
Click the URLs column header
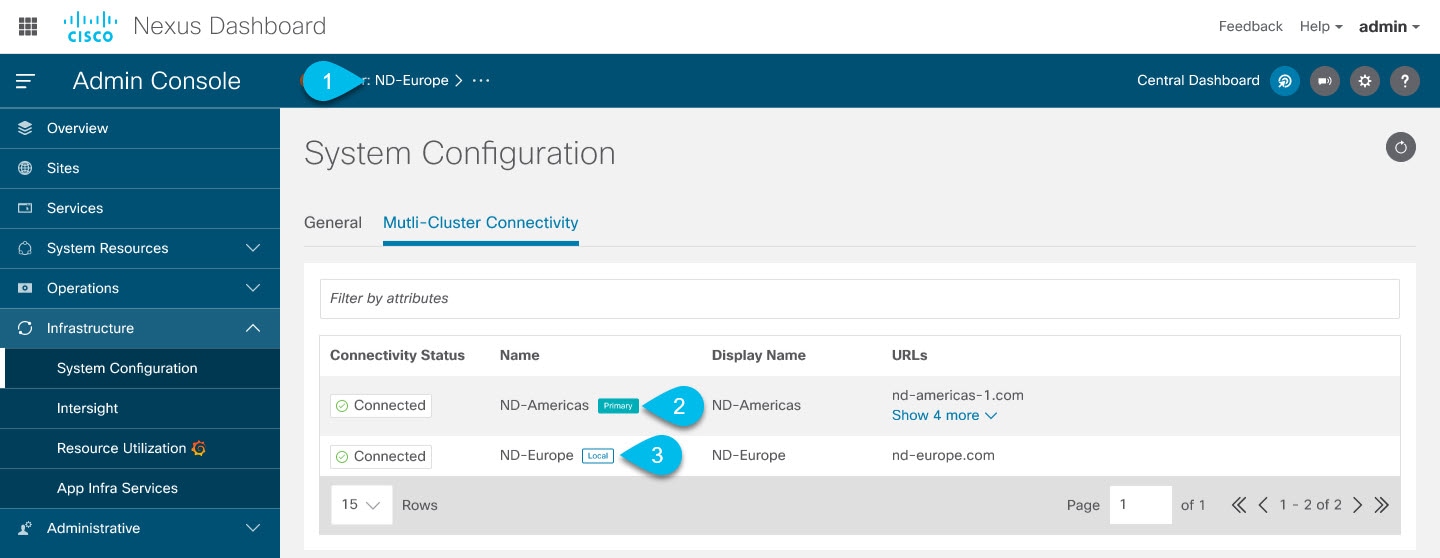coord(910,355)
